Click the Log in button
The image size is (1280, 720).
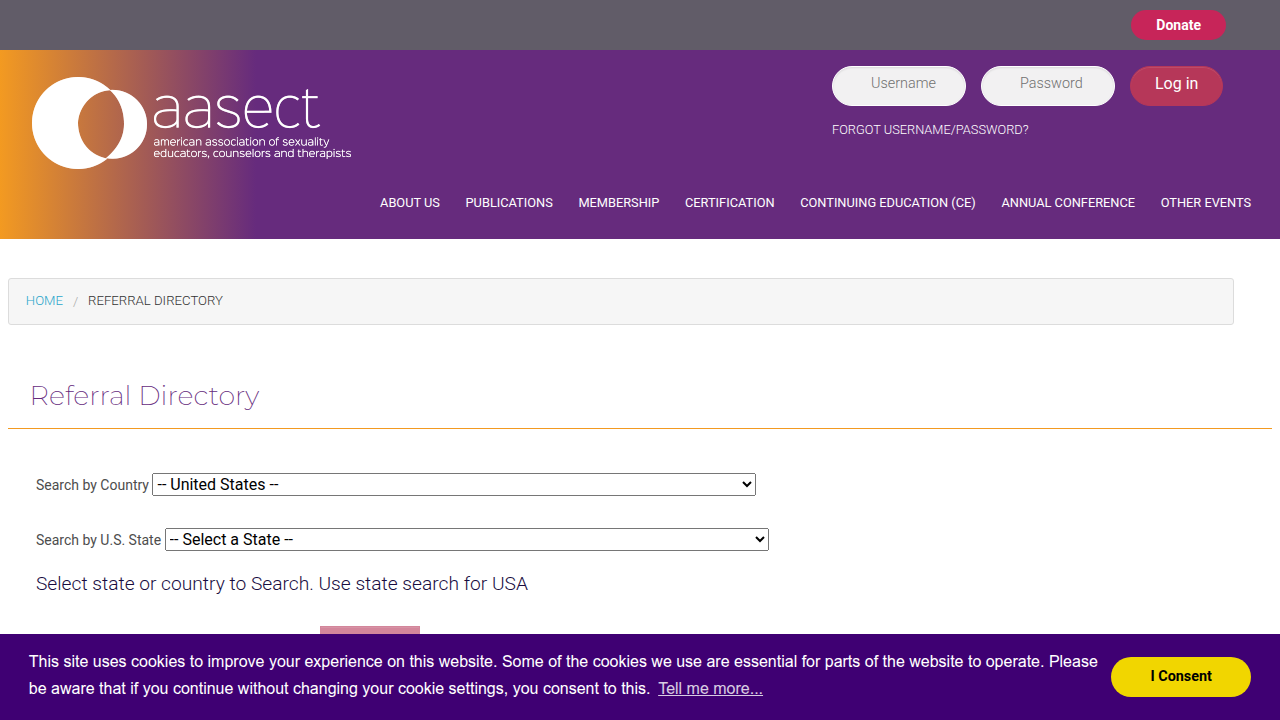coord(1176,85)
